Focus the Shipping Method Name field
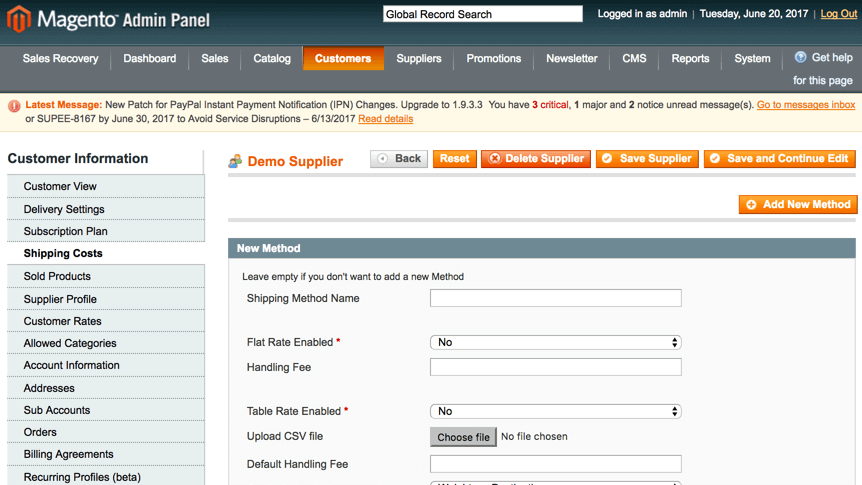This screenshot has width=862, height=485. click(555, 298)
